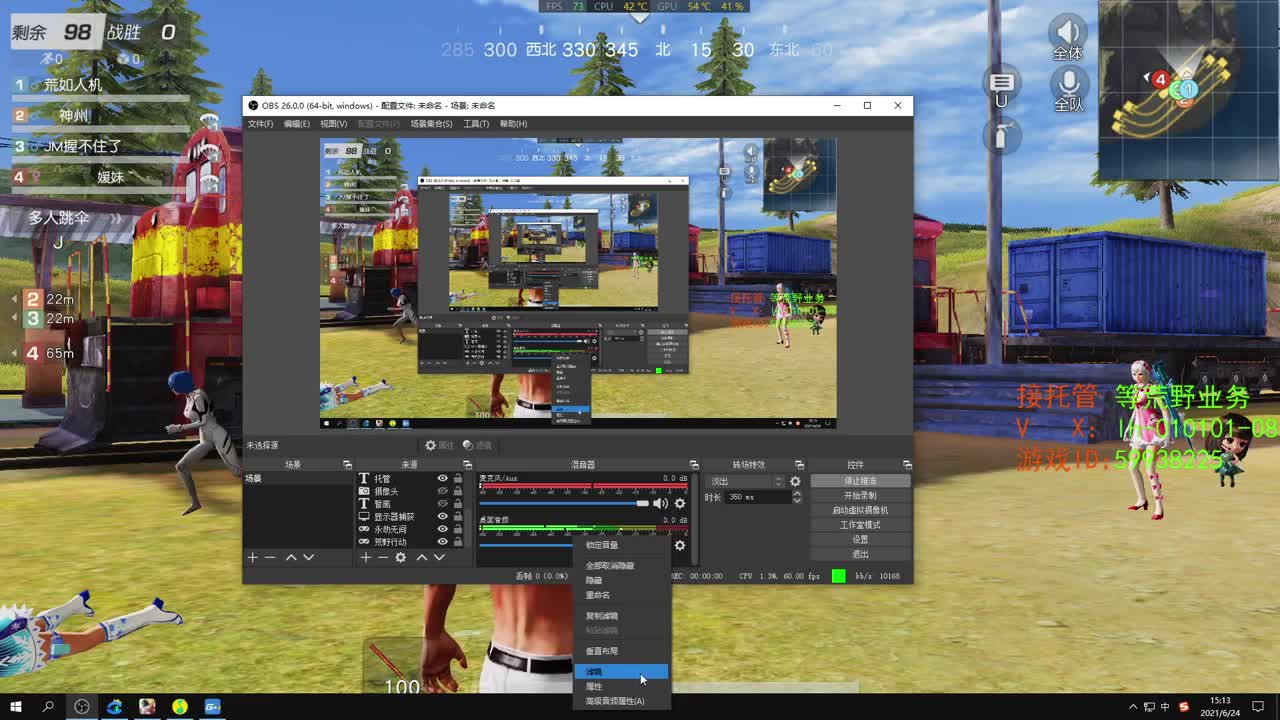The width and height of the screenshot is (1280, 720).
Task: Toggle the lock on the 摄像头 source
Action: point(458,492)
